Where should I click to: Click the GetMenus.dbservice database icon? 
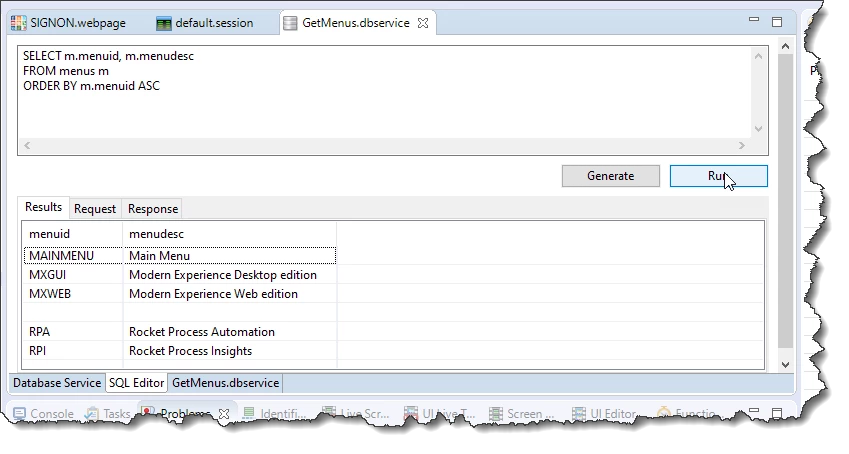click(290, 23)
